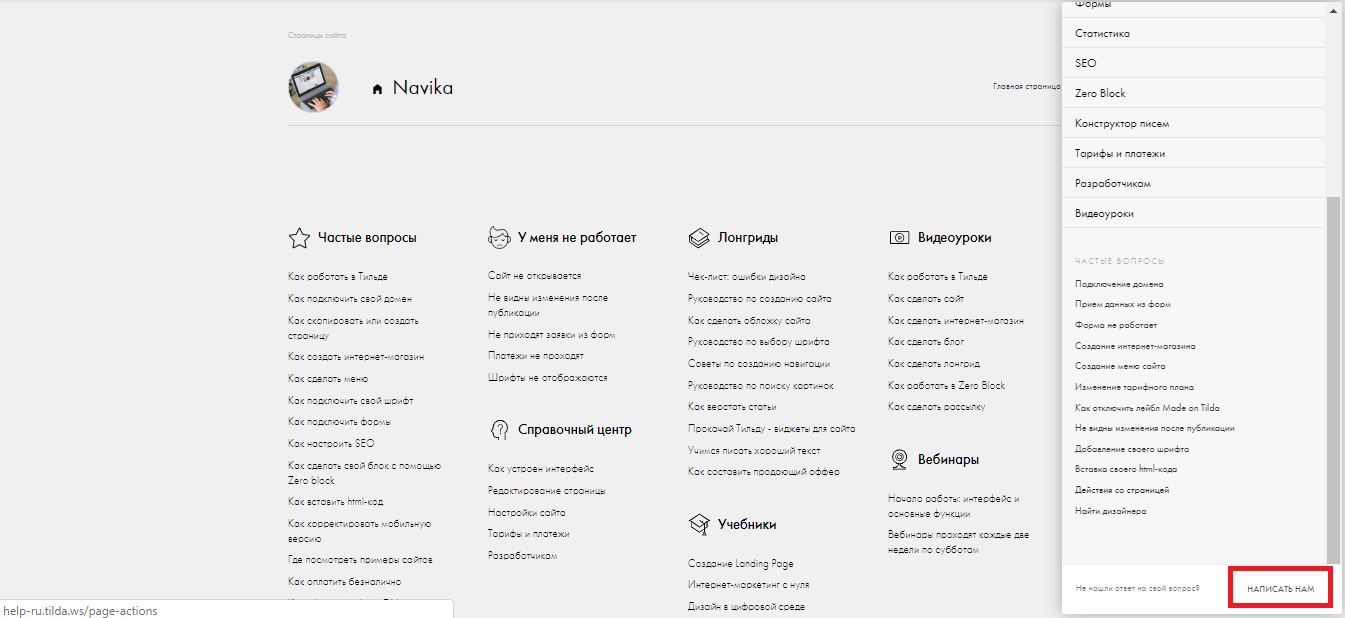Click the camera icon beside Видеоуроки
Image resolution: width=1345 pixels, height=618 pixels.
point(899,238)
